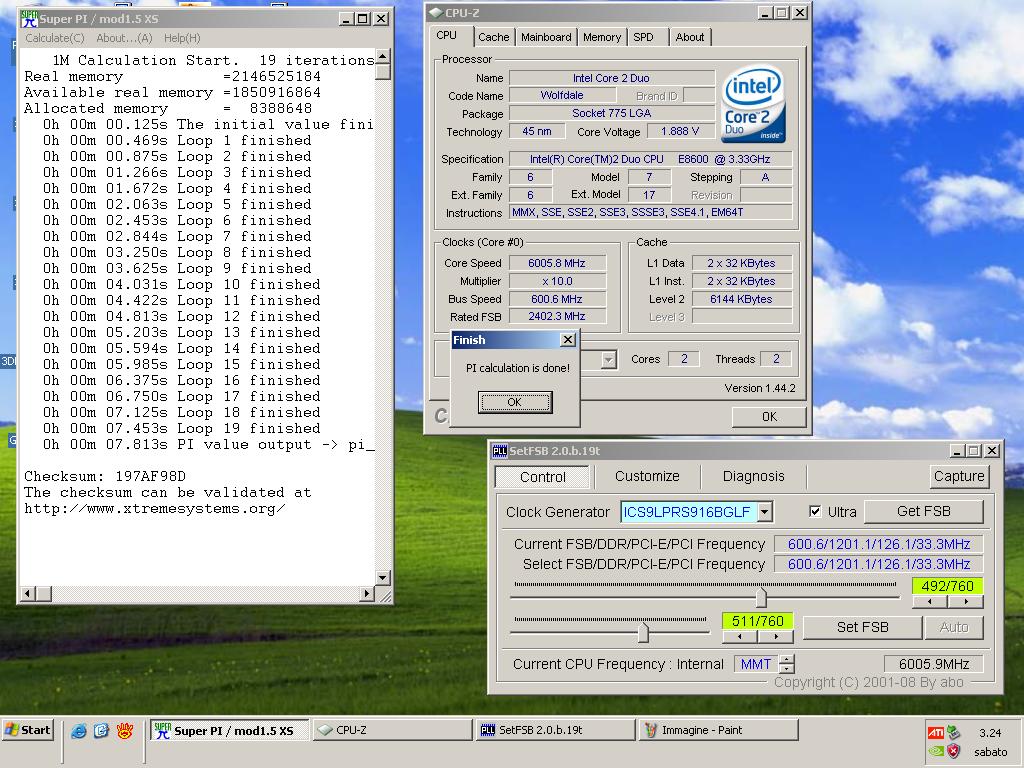
Task: Step the 511/760 value left
Action: 739,637
